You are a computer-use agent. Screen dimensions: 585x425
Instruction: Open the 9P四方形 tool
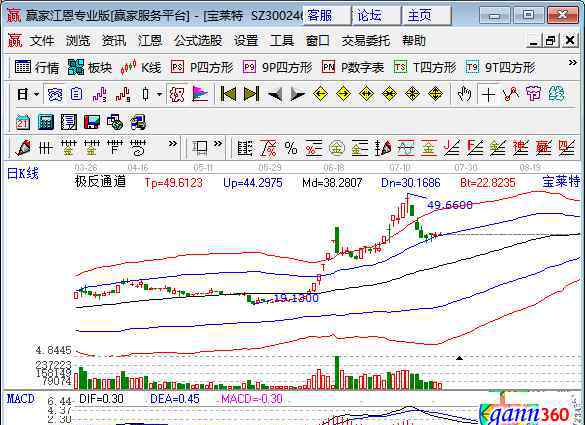click(277, 67)
